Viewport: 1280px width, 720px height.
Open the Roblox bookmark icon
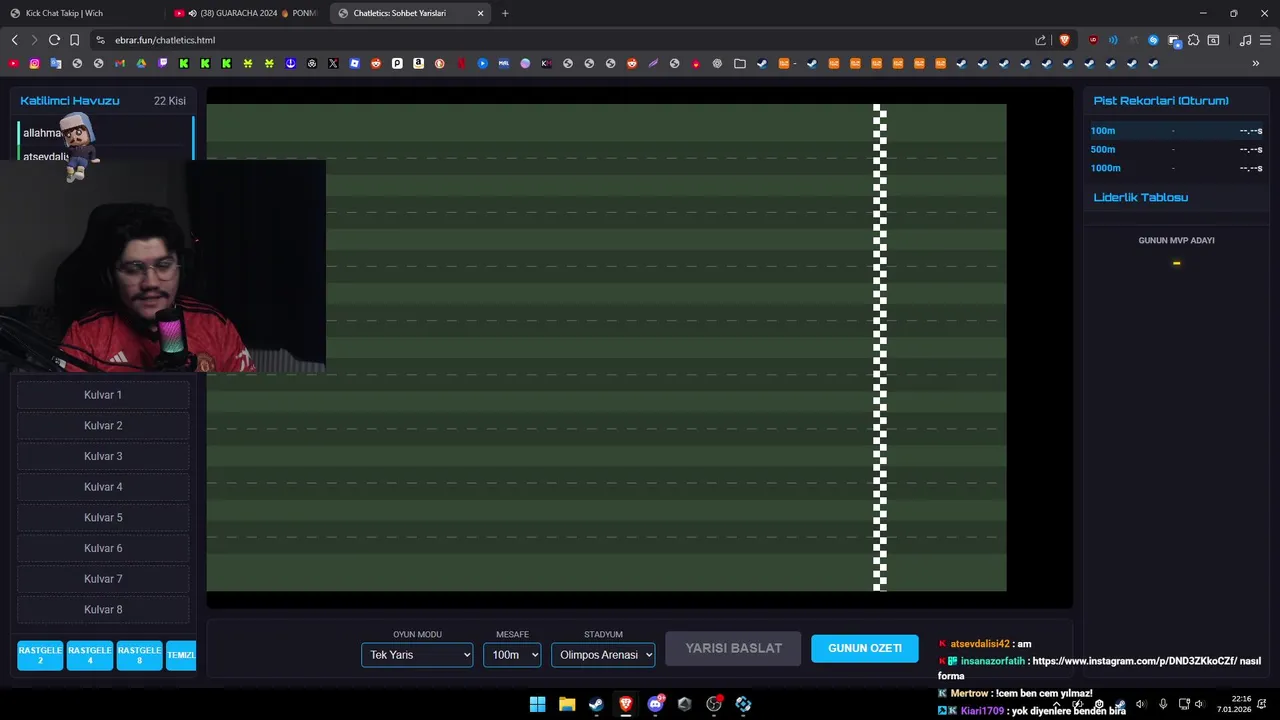tap(355, 63)
